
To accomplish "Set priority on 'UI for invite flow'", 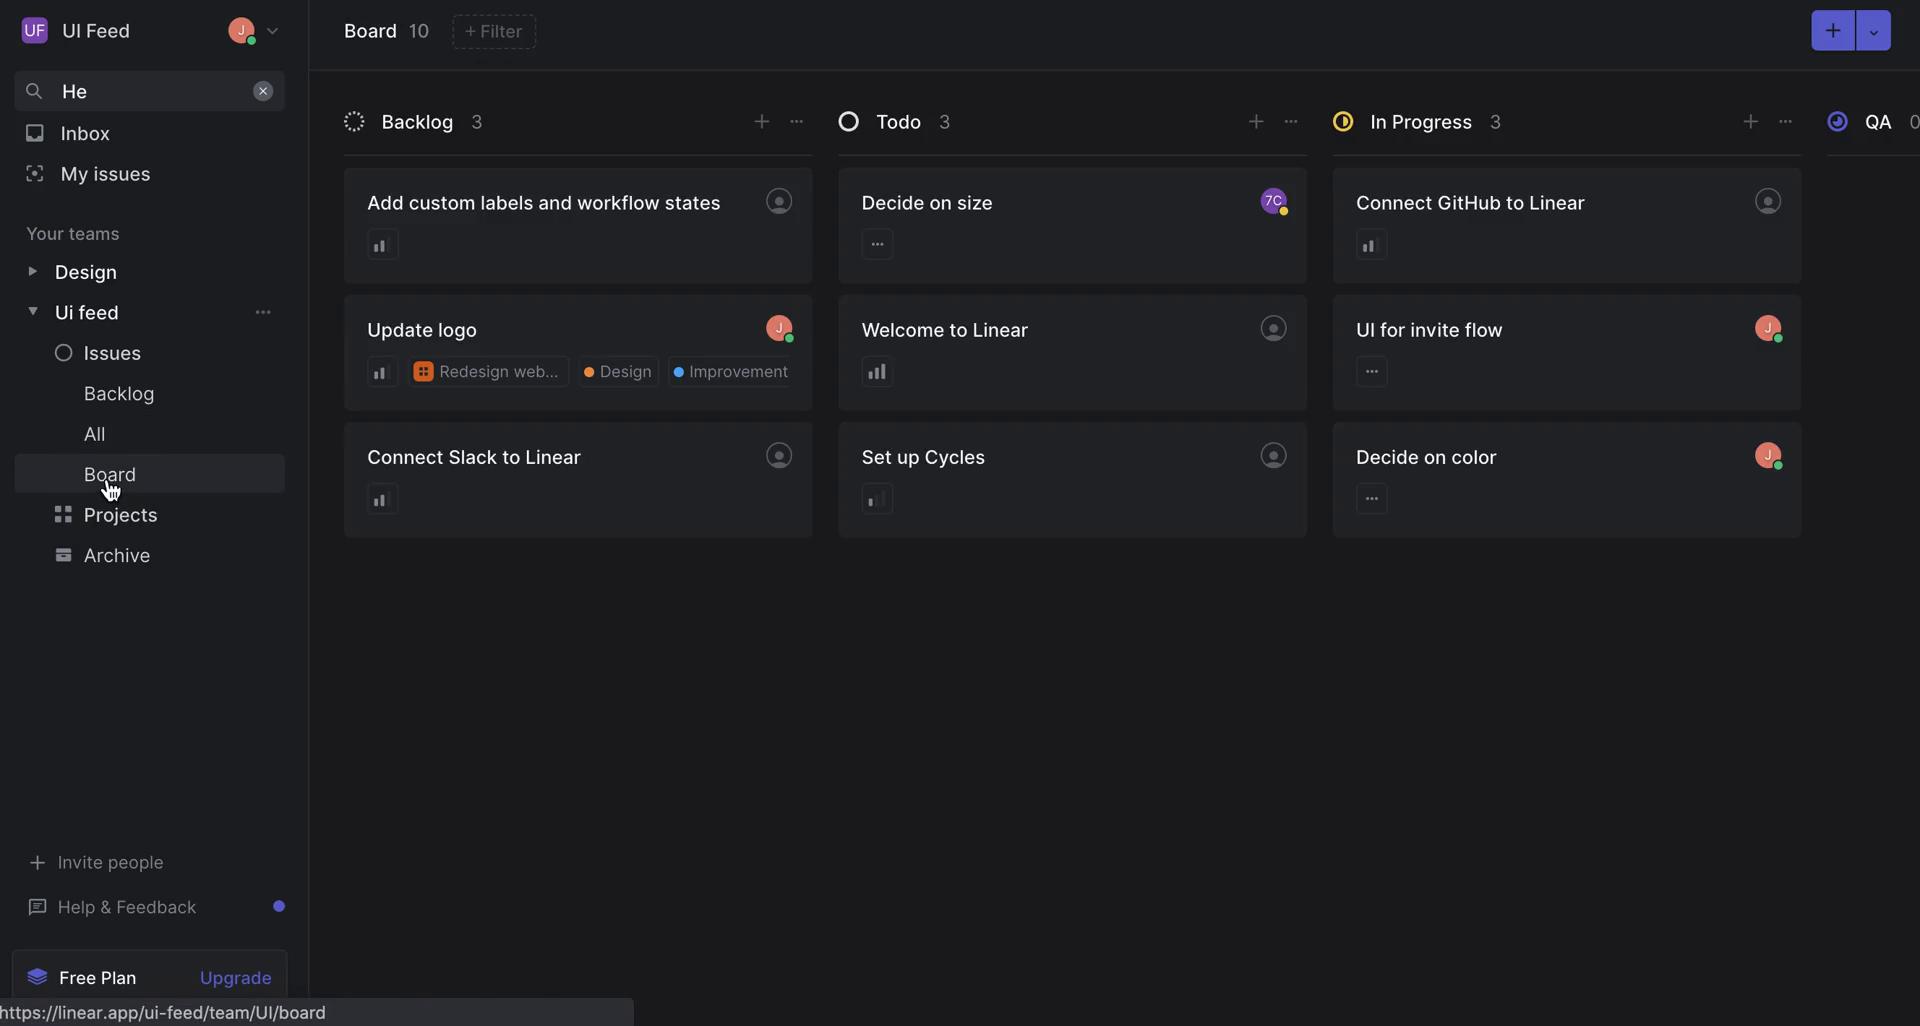I will tap(1371, 371).
